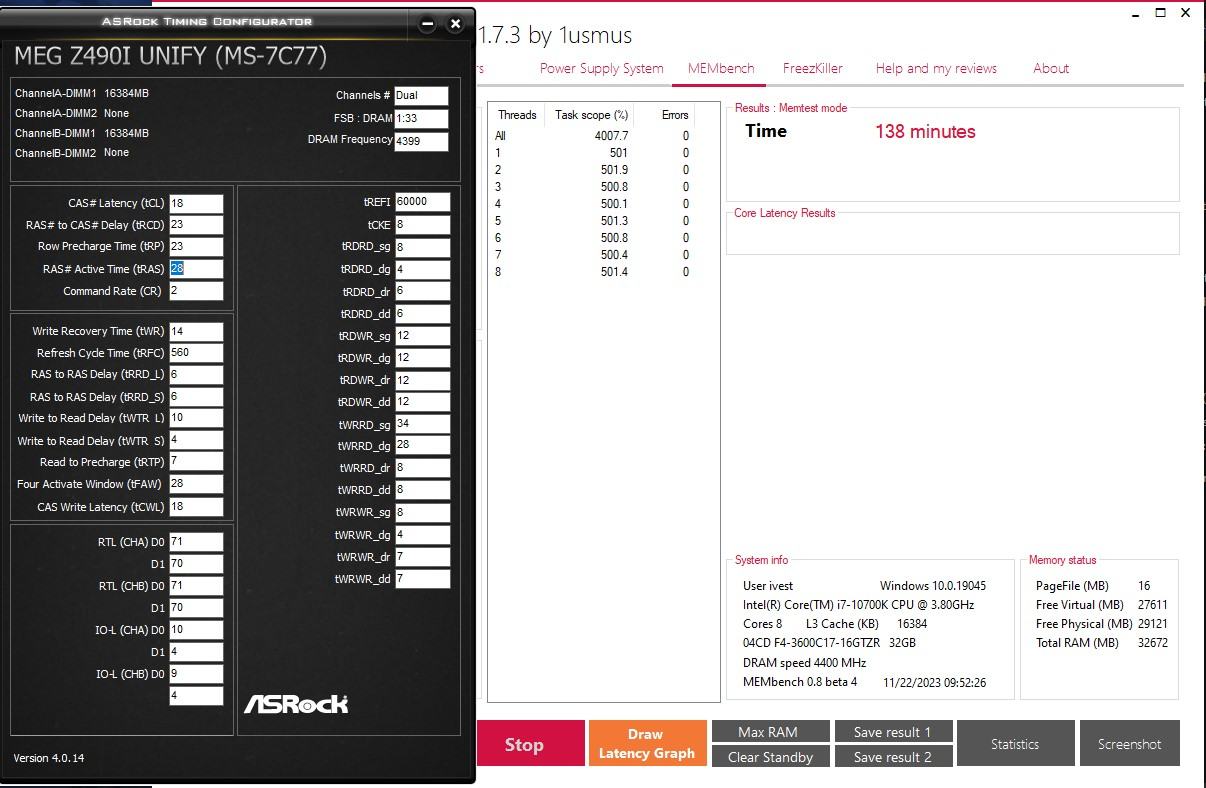
Task: Click the tWRRD_sg value field
Action: click(422, 424)
